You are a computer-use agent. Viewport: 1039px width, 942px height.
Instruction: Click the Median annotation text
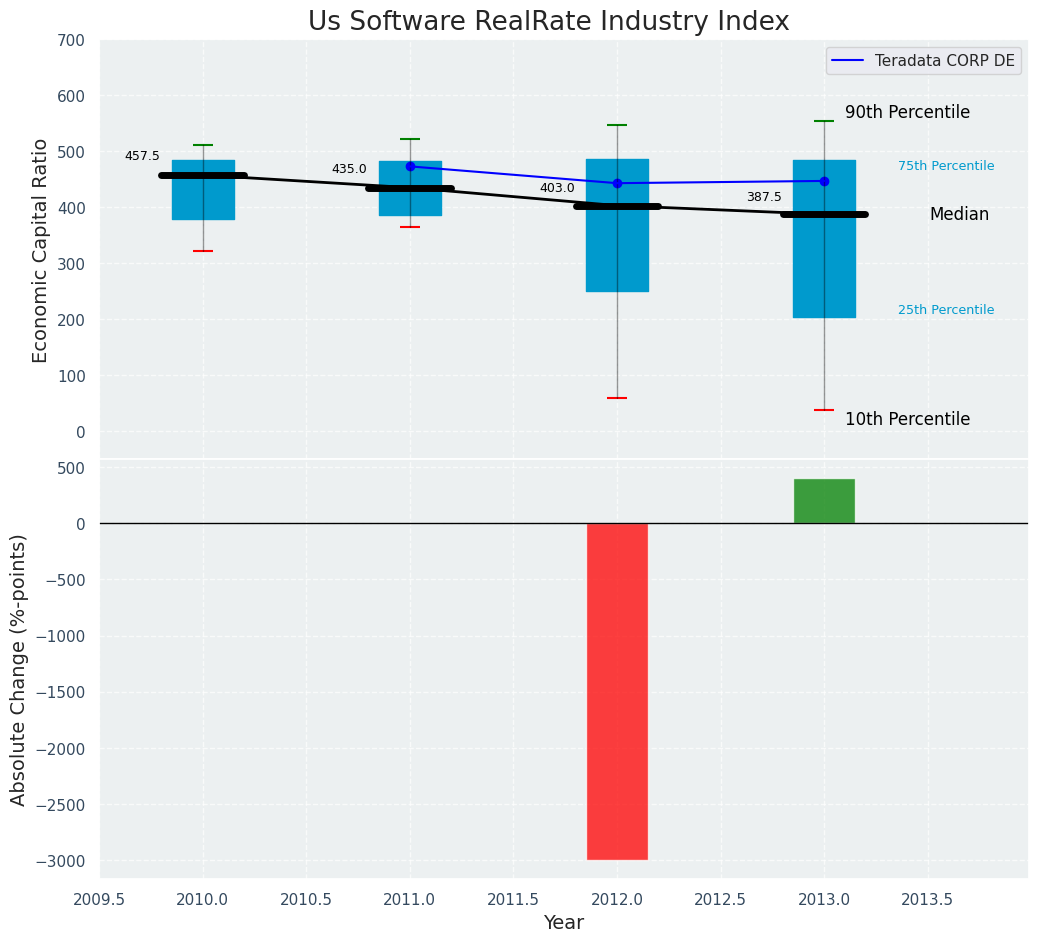pos(959,215)
